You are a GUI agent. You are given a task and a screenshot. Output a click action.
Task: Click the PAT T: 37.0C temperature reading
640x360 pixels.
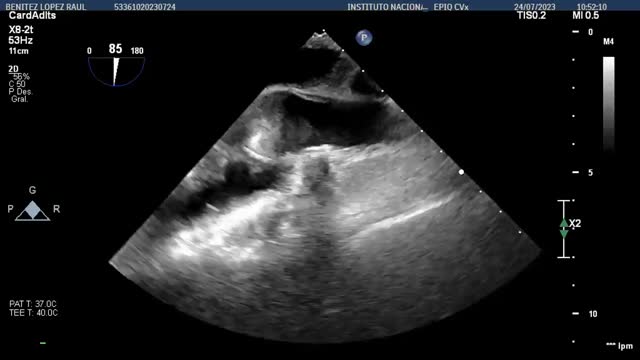(33, 304)
